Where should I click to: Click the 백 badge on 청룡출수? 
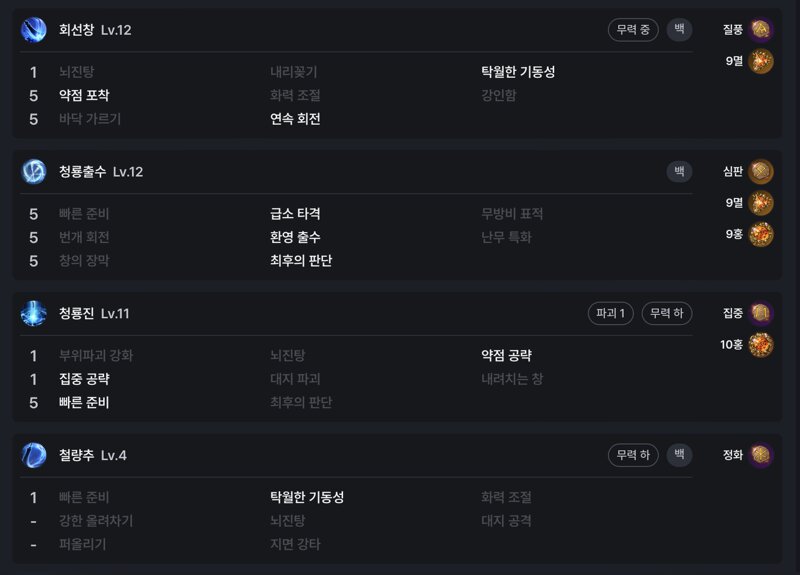coord(680,171)
